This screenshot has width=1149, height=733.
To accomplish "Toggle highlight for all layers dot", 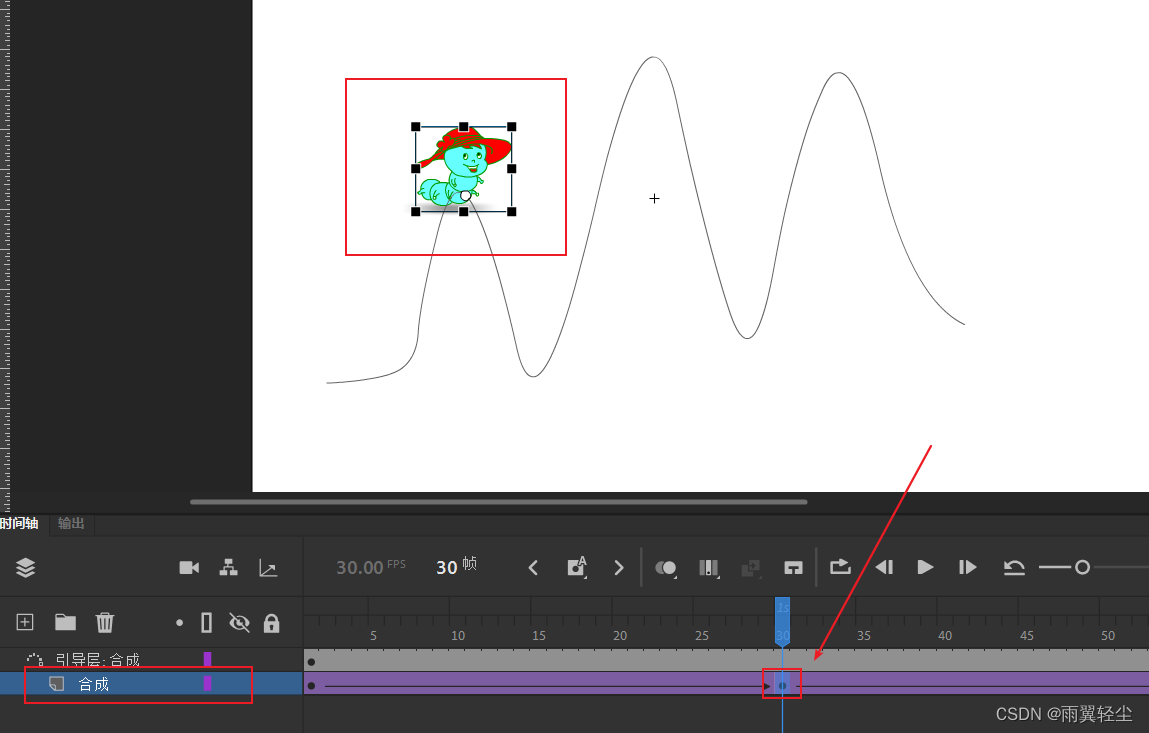I will point(180,623).
